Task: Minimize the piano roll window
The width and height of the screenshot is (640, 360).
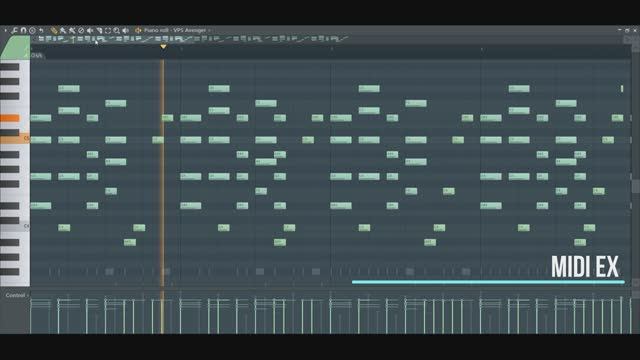Action: (620, 30)
